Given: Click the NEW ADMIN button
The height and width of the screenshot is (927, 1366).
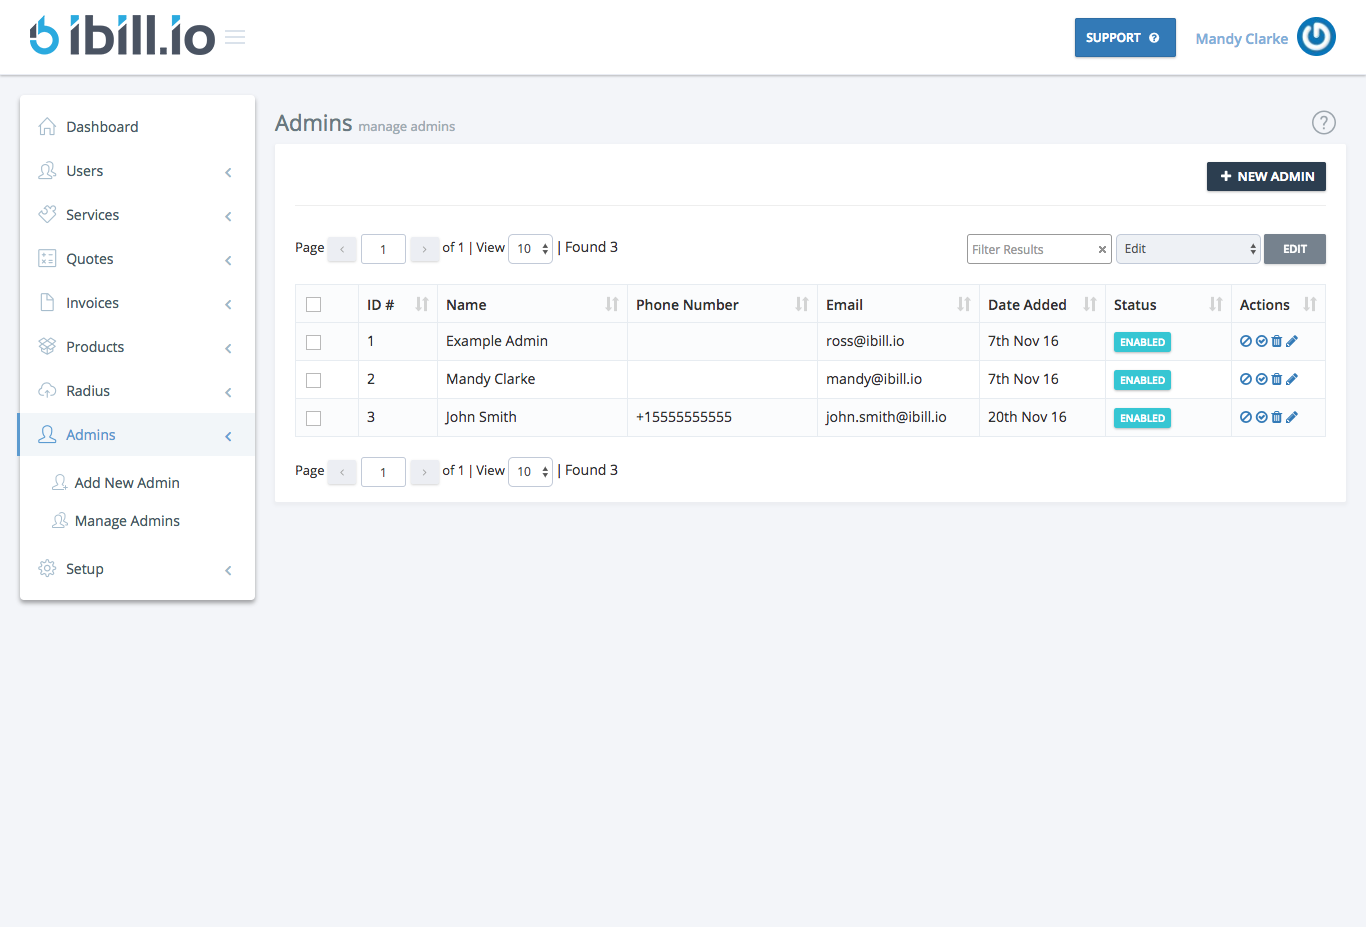Looking at the screenshot, I should point(1266,176).
